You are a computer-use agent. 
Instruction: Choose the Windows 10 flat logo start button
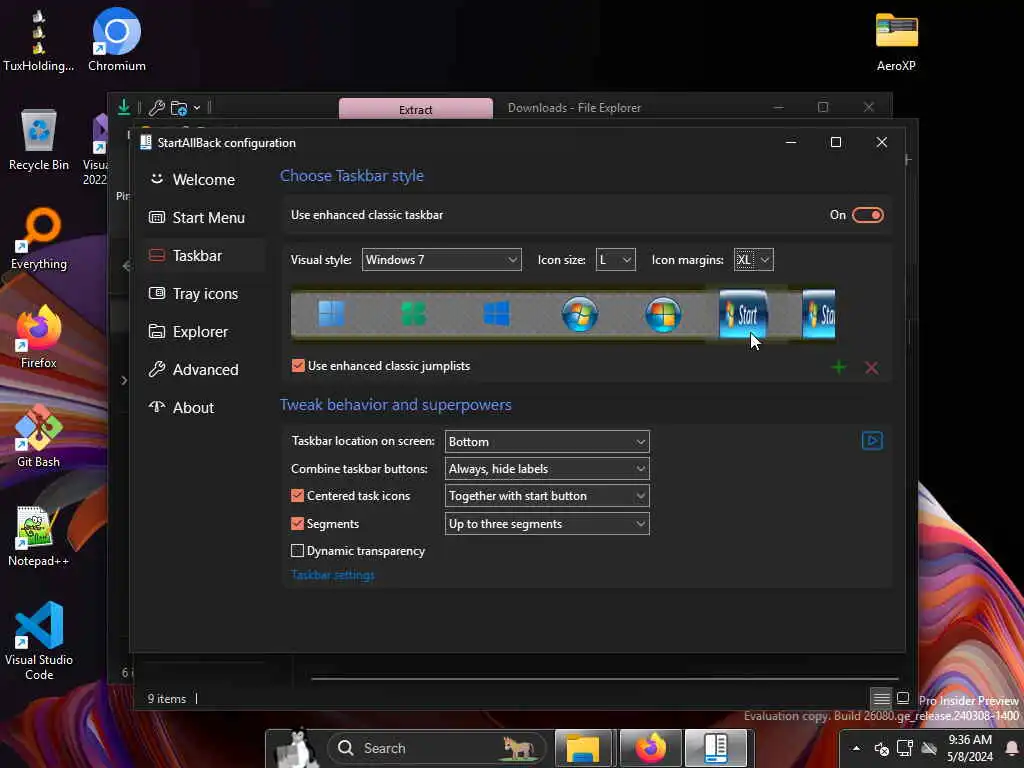[496, 314]
